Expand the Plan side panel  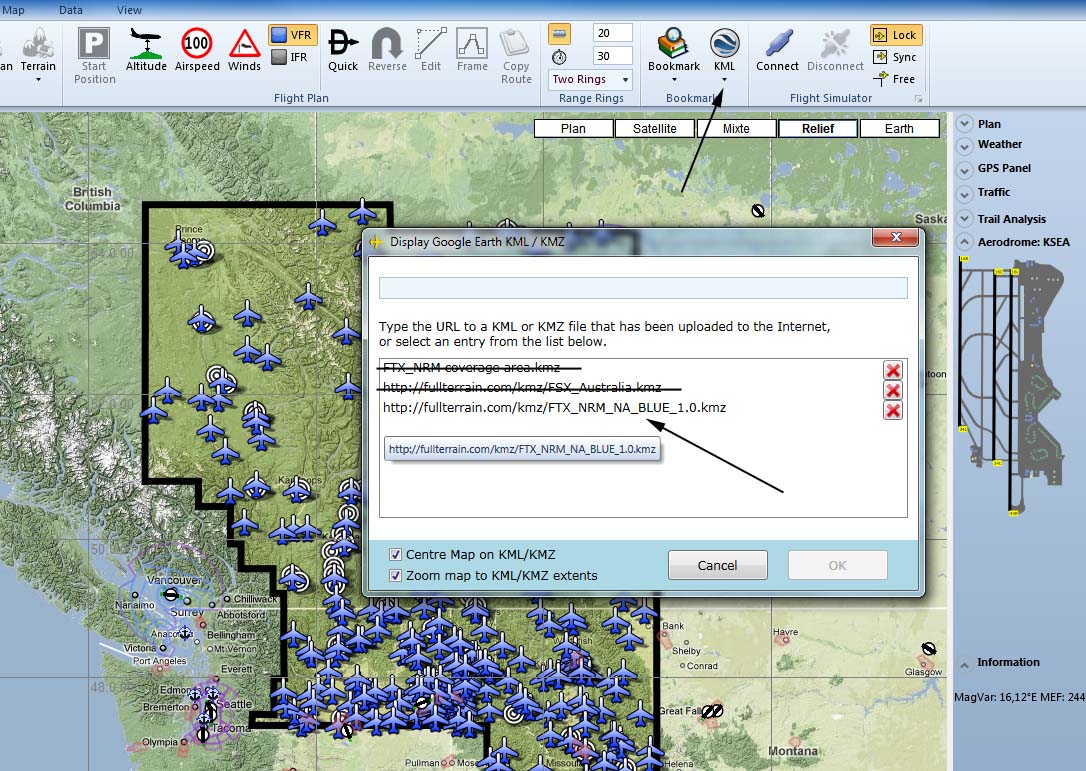tap(964, 124)
